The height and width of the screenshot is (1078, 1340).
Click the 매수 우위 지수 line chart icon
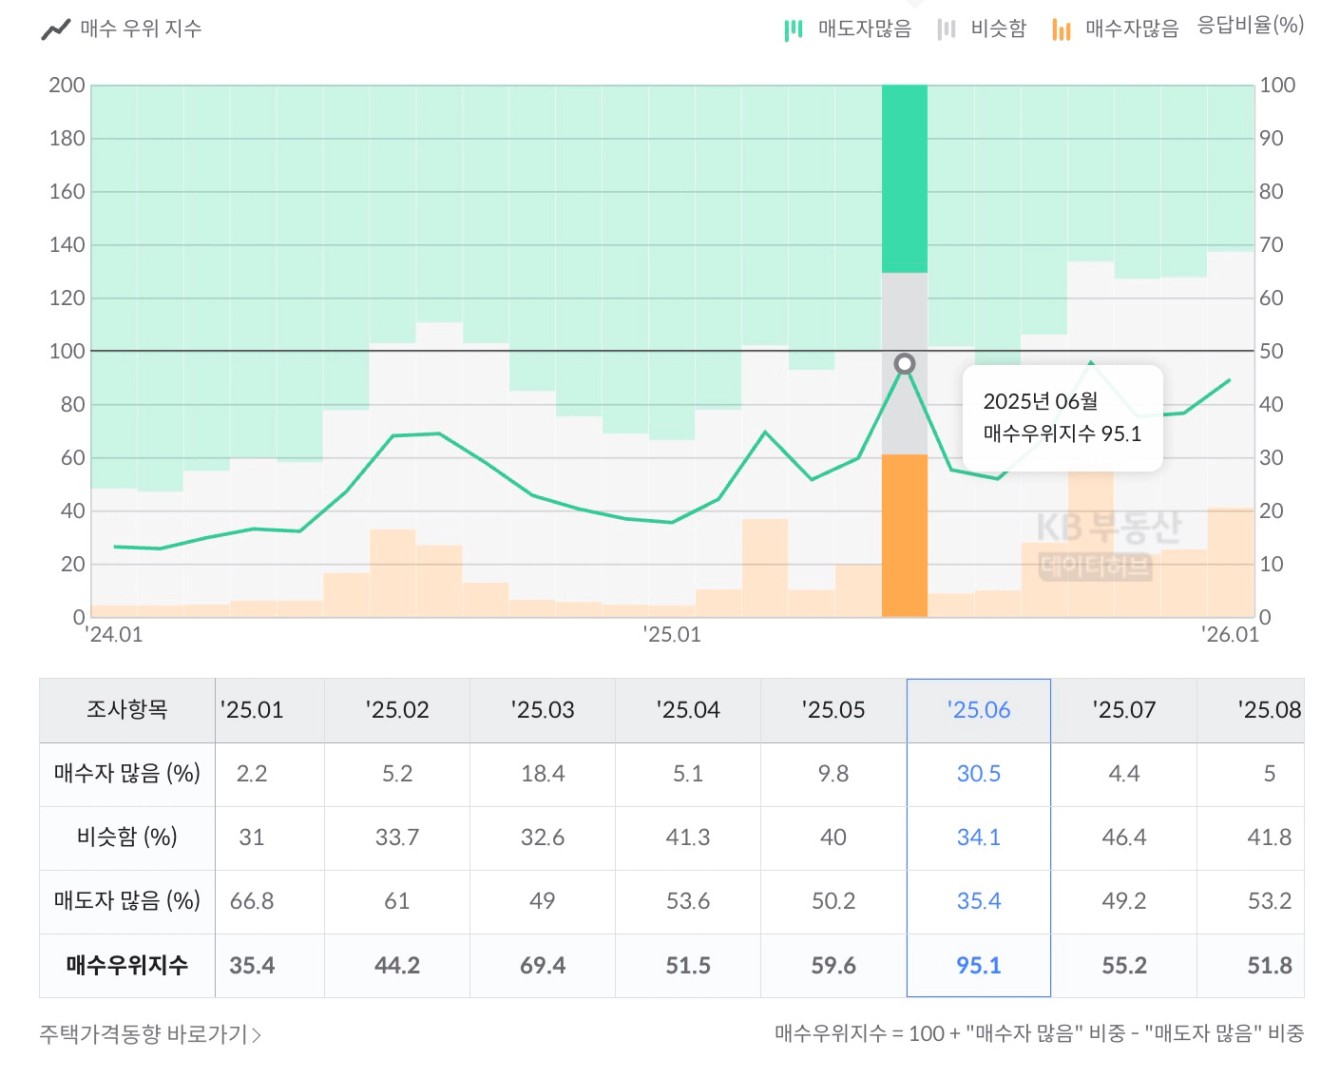(x=55, y=29)
